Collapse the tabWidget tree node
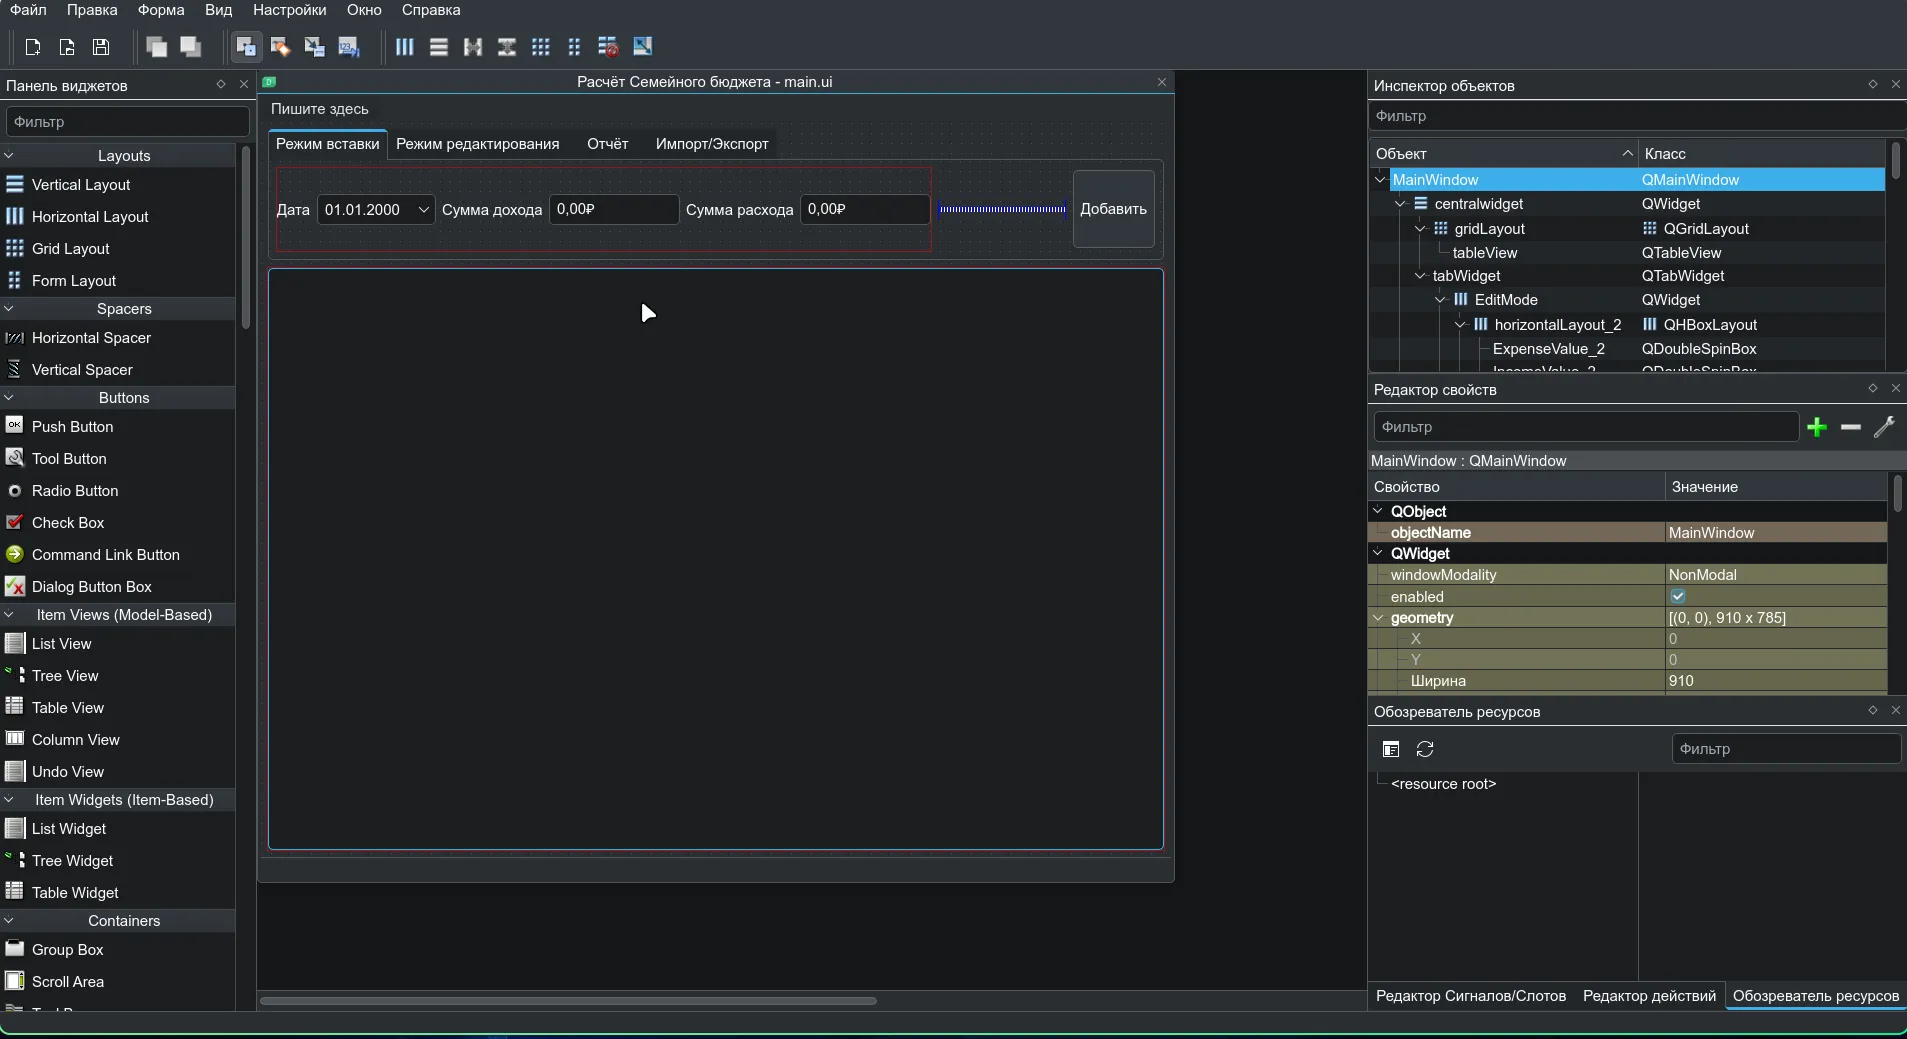The width and height of the screenshot is (1907, 1039). [1420, 276]
